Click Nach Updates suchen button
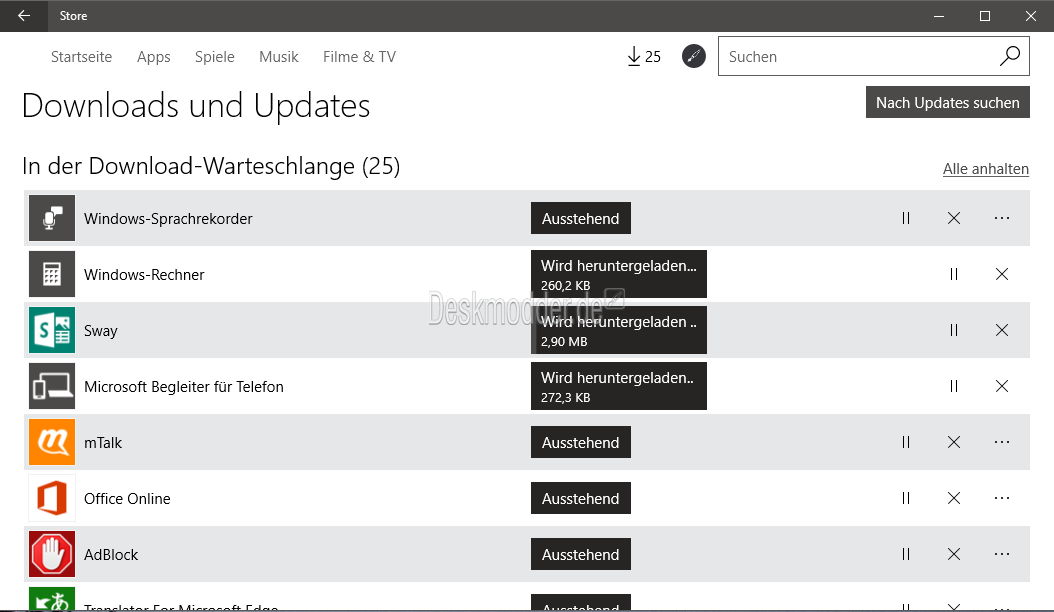 (x=947, y=102)
